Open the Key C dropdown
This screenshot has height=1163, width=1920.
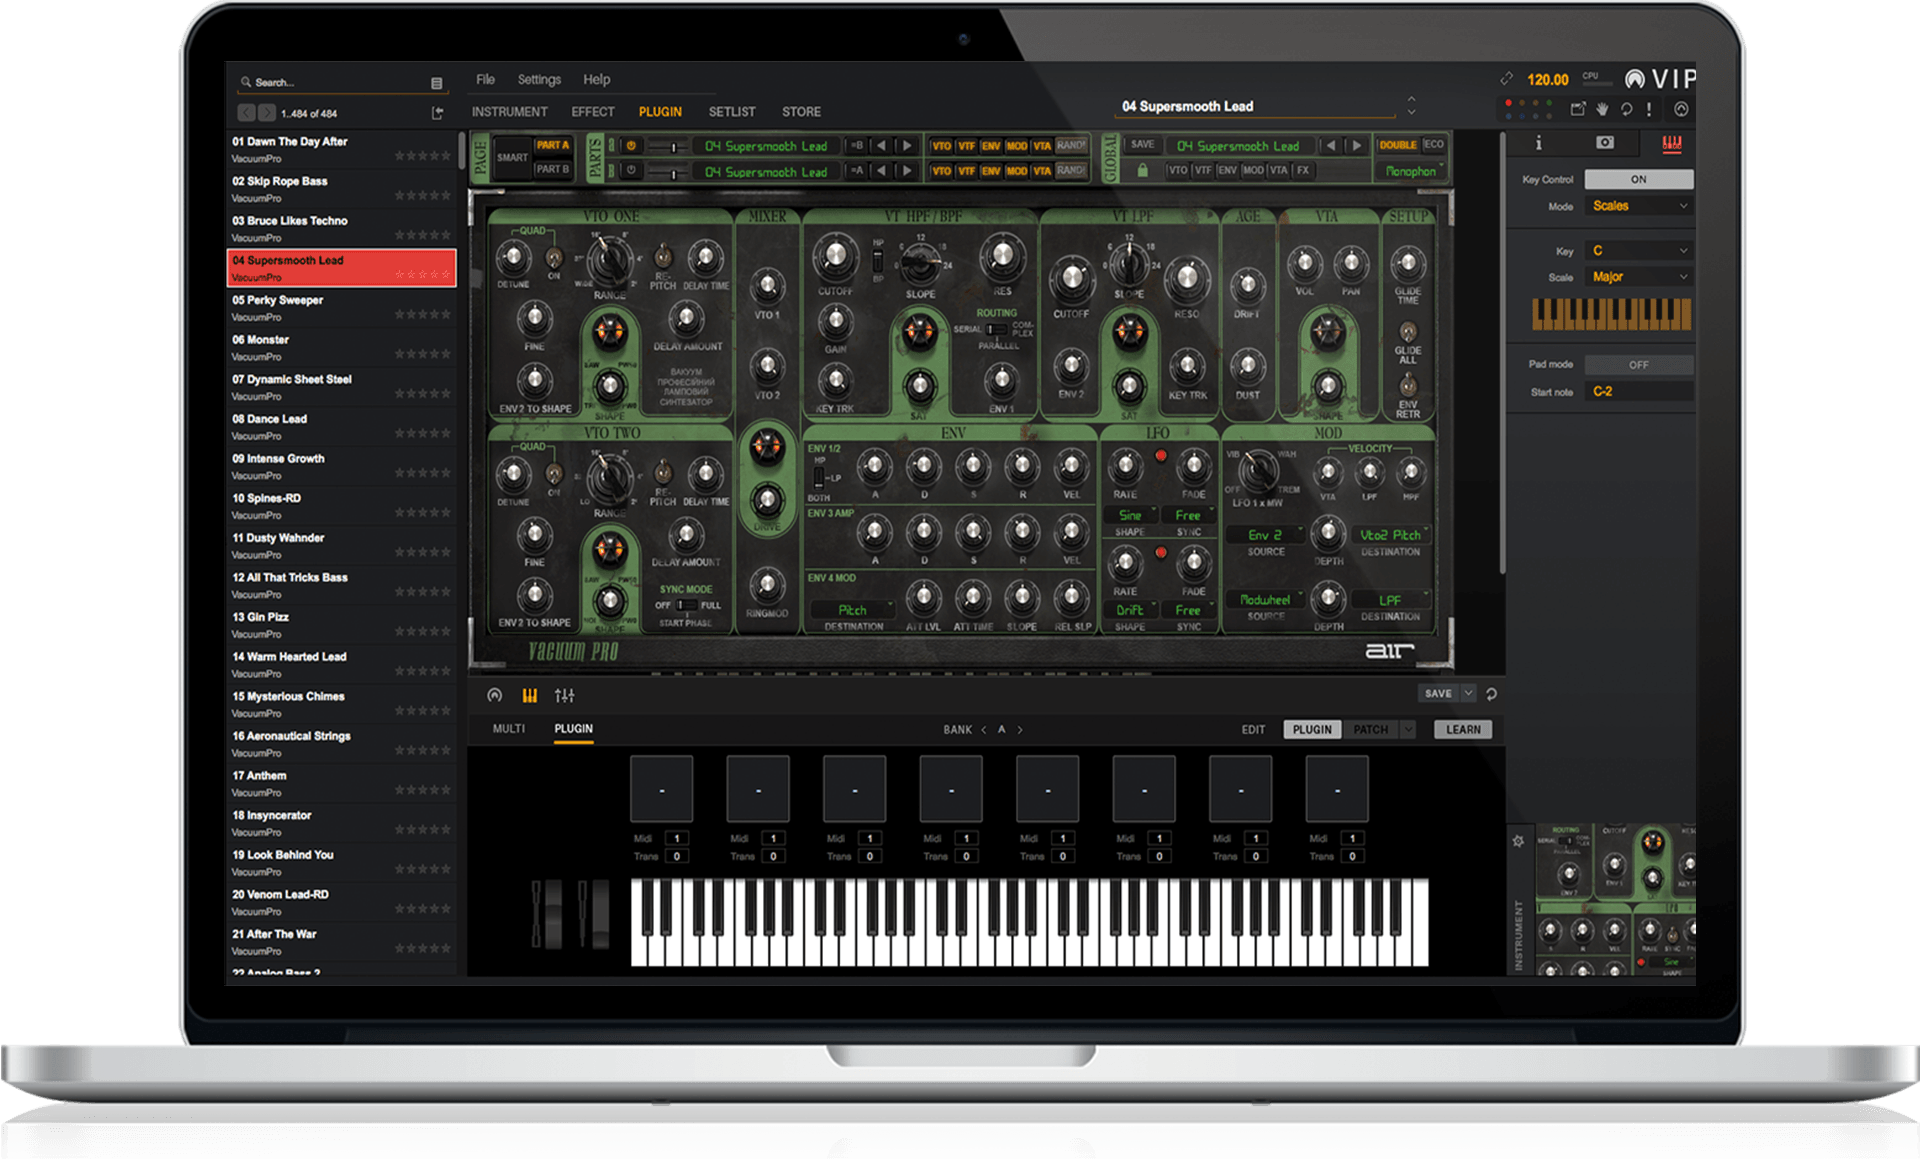pos(1638,251)
